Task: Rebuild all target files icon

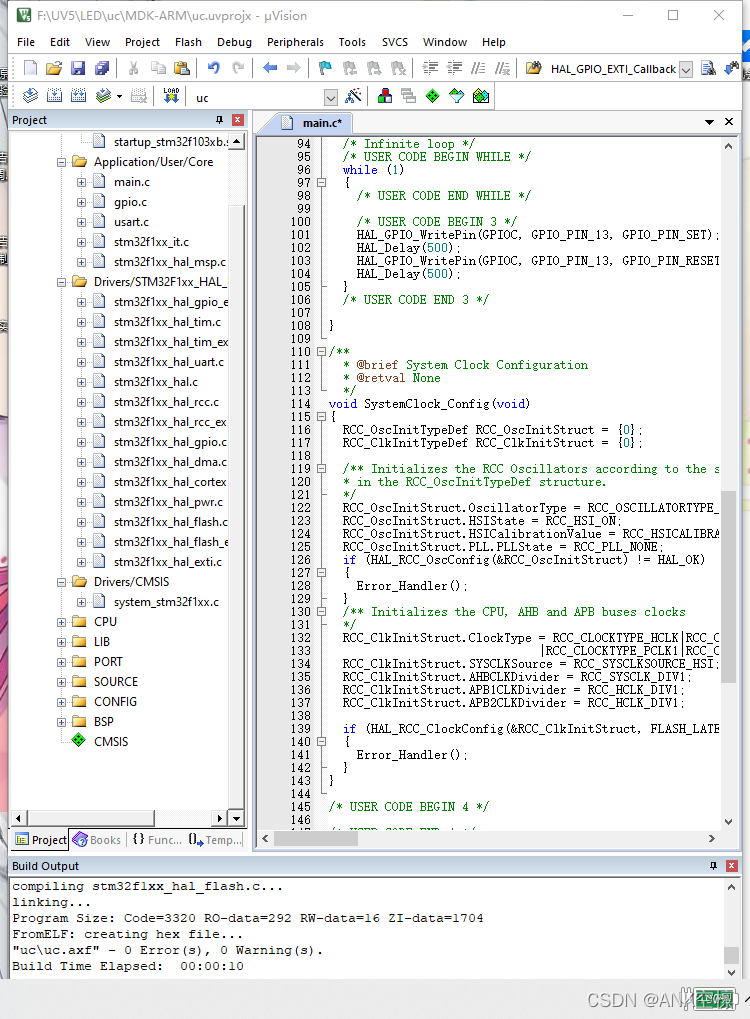Action: 79,96
